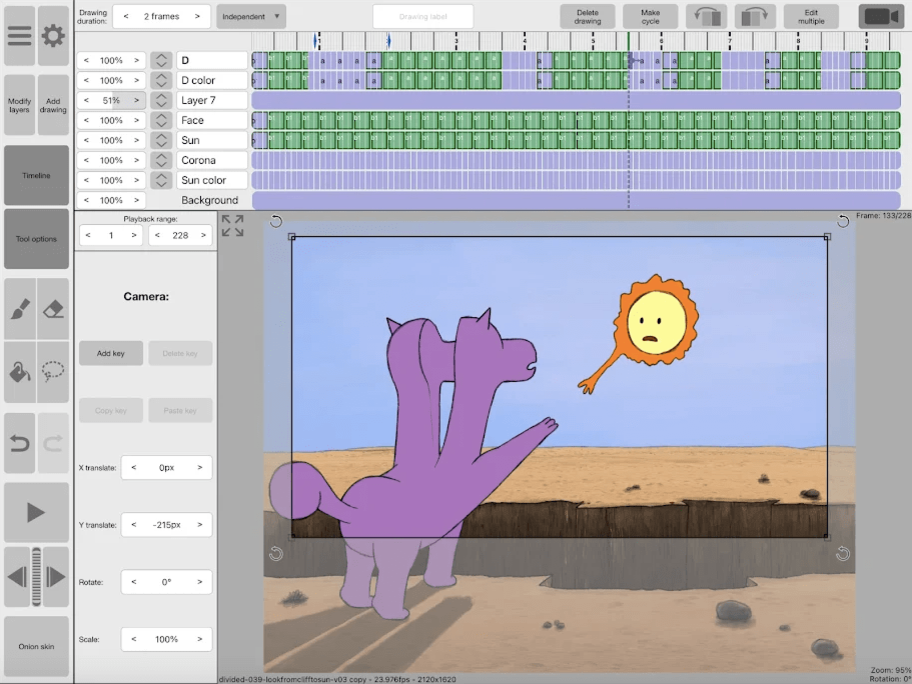
Task: Toggle the Timeline panel button
Action: (36, 175)
